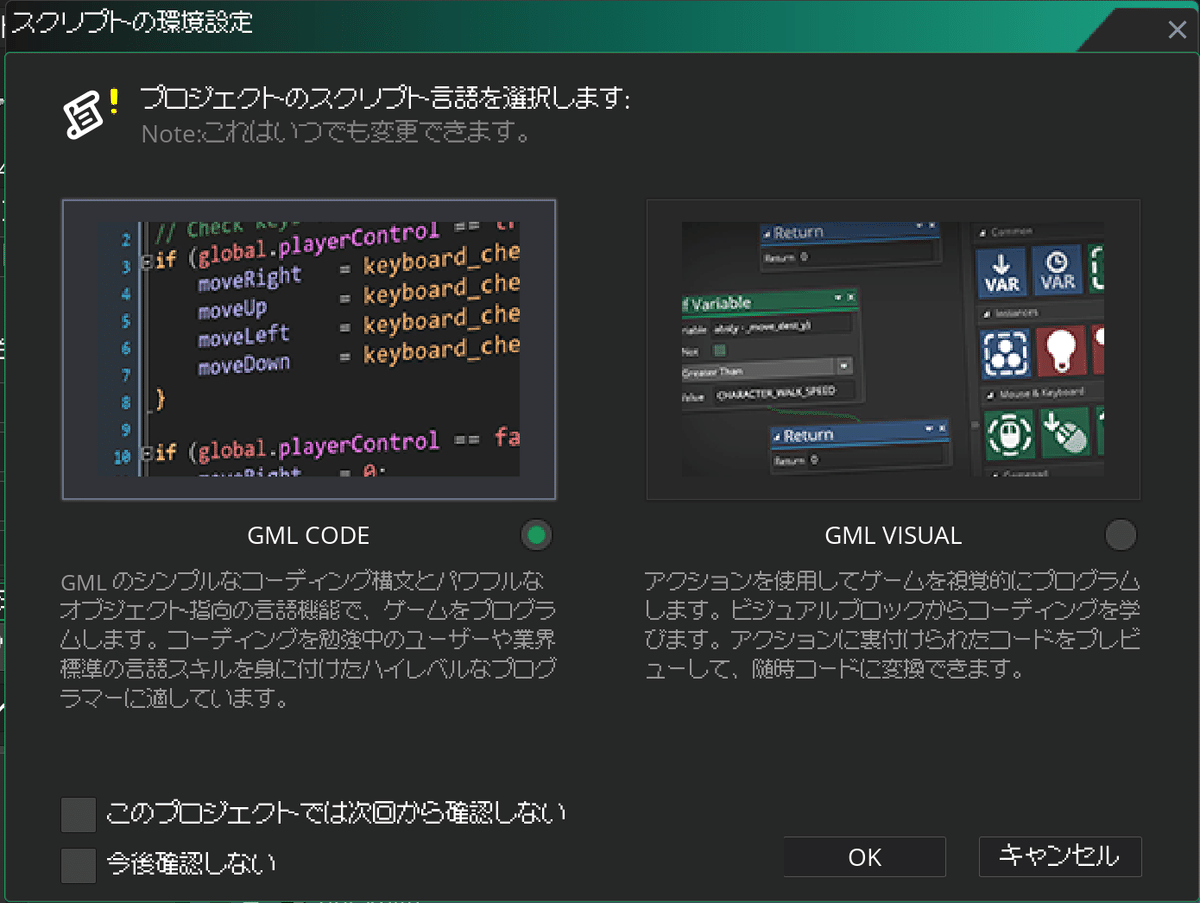Click the white lightbulb create icon in Instances row
1200x903 pixels.
[1062, 352]
